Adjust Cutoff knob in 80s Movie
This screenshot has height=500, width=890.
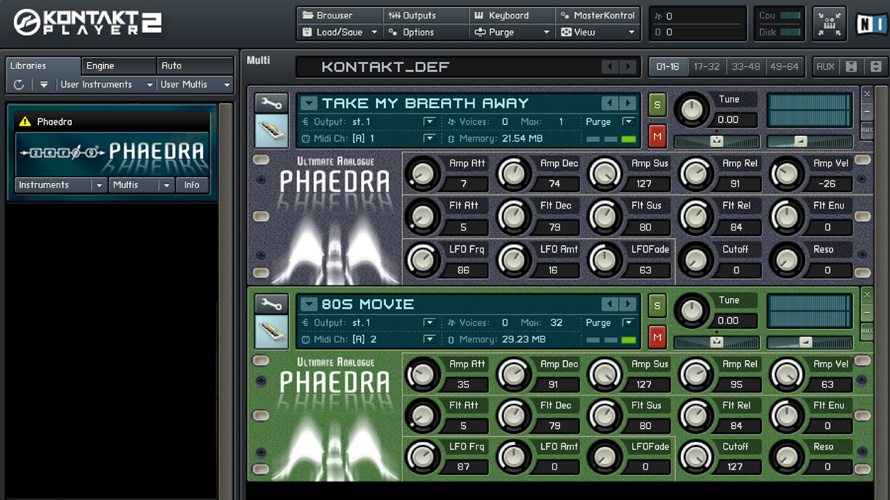[x=696, y=456]
